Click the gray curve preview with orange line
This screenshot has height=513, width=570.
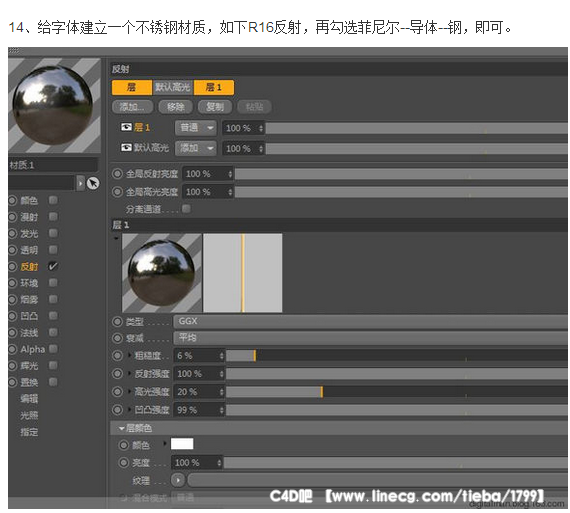point(243,273)
